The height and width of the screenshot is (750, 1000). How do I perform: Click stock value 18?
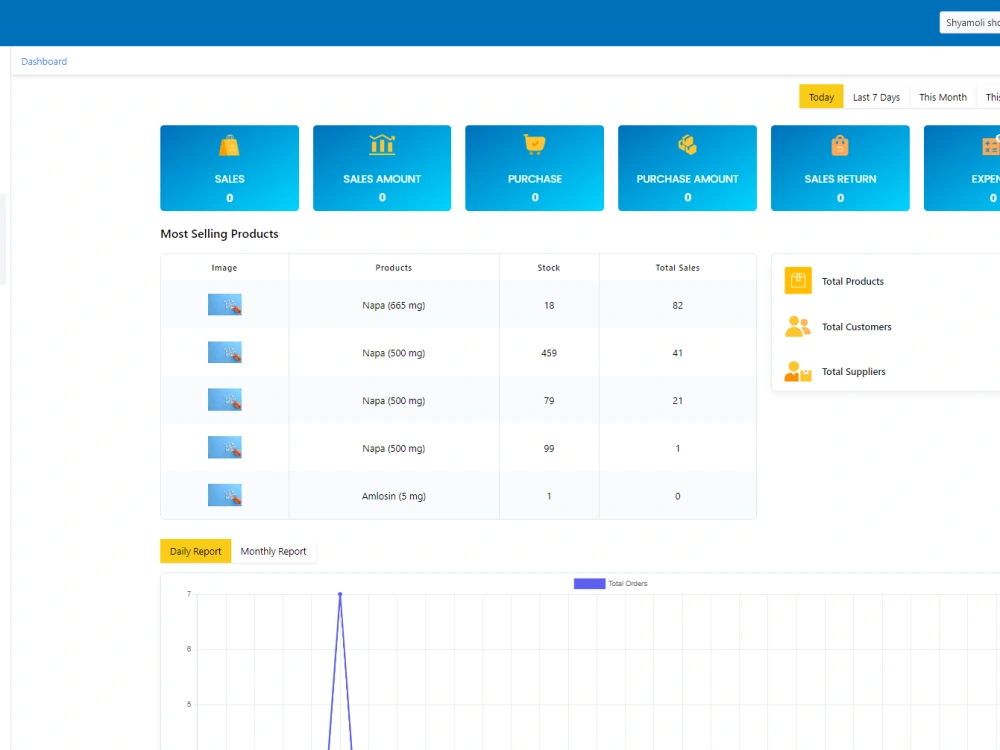(549, 305)
